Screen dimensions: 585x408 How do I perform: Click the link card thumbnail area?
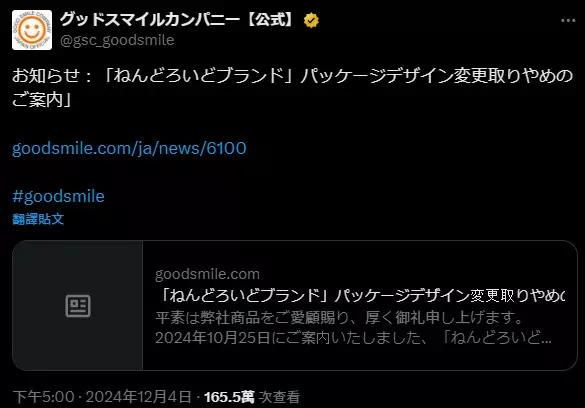[x=78, y=305]
